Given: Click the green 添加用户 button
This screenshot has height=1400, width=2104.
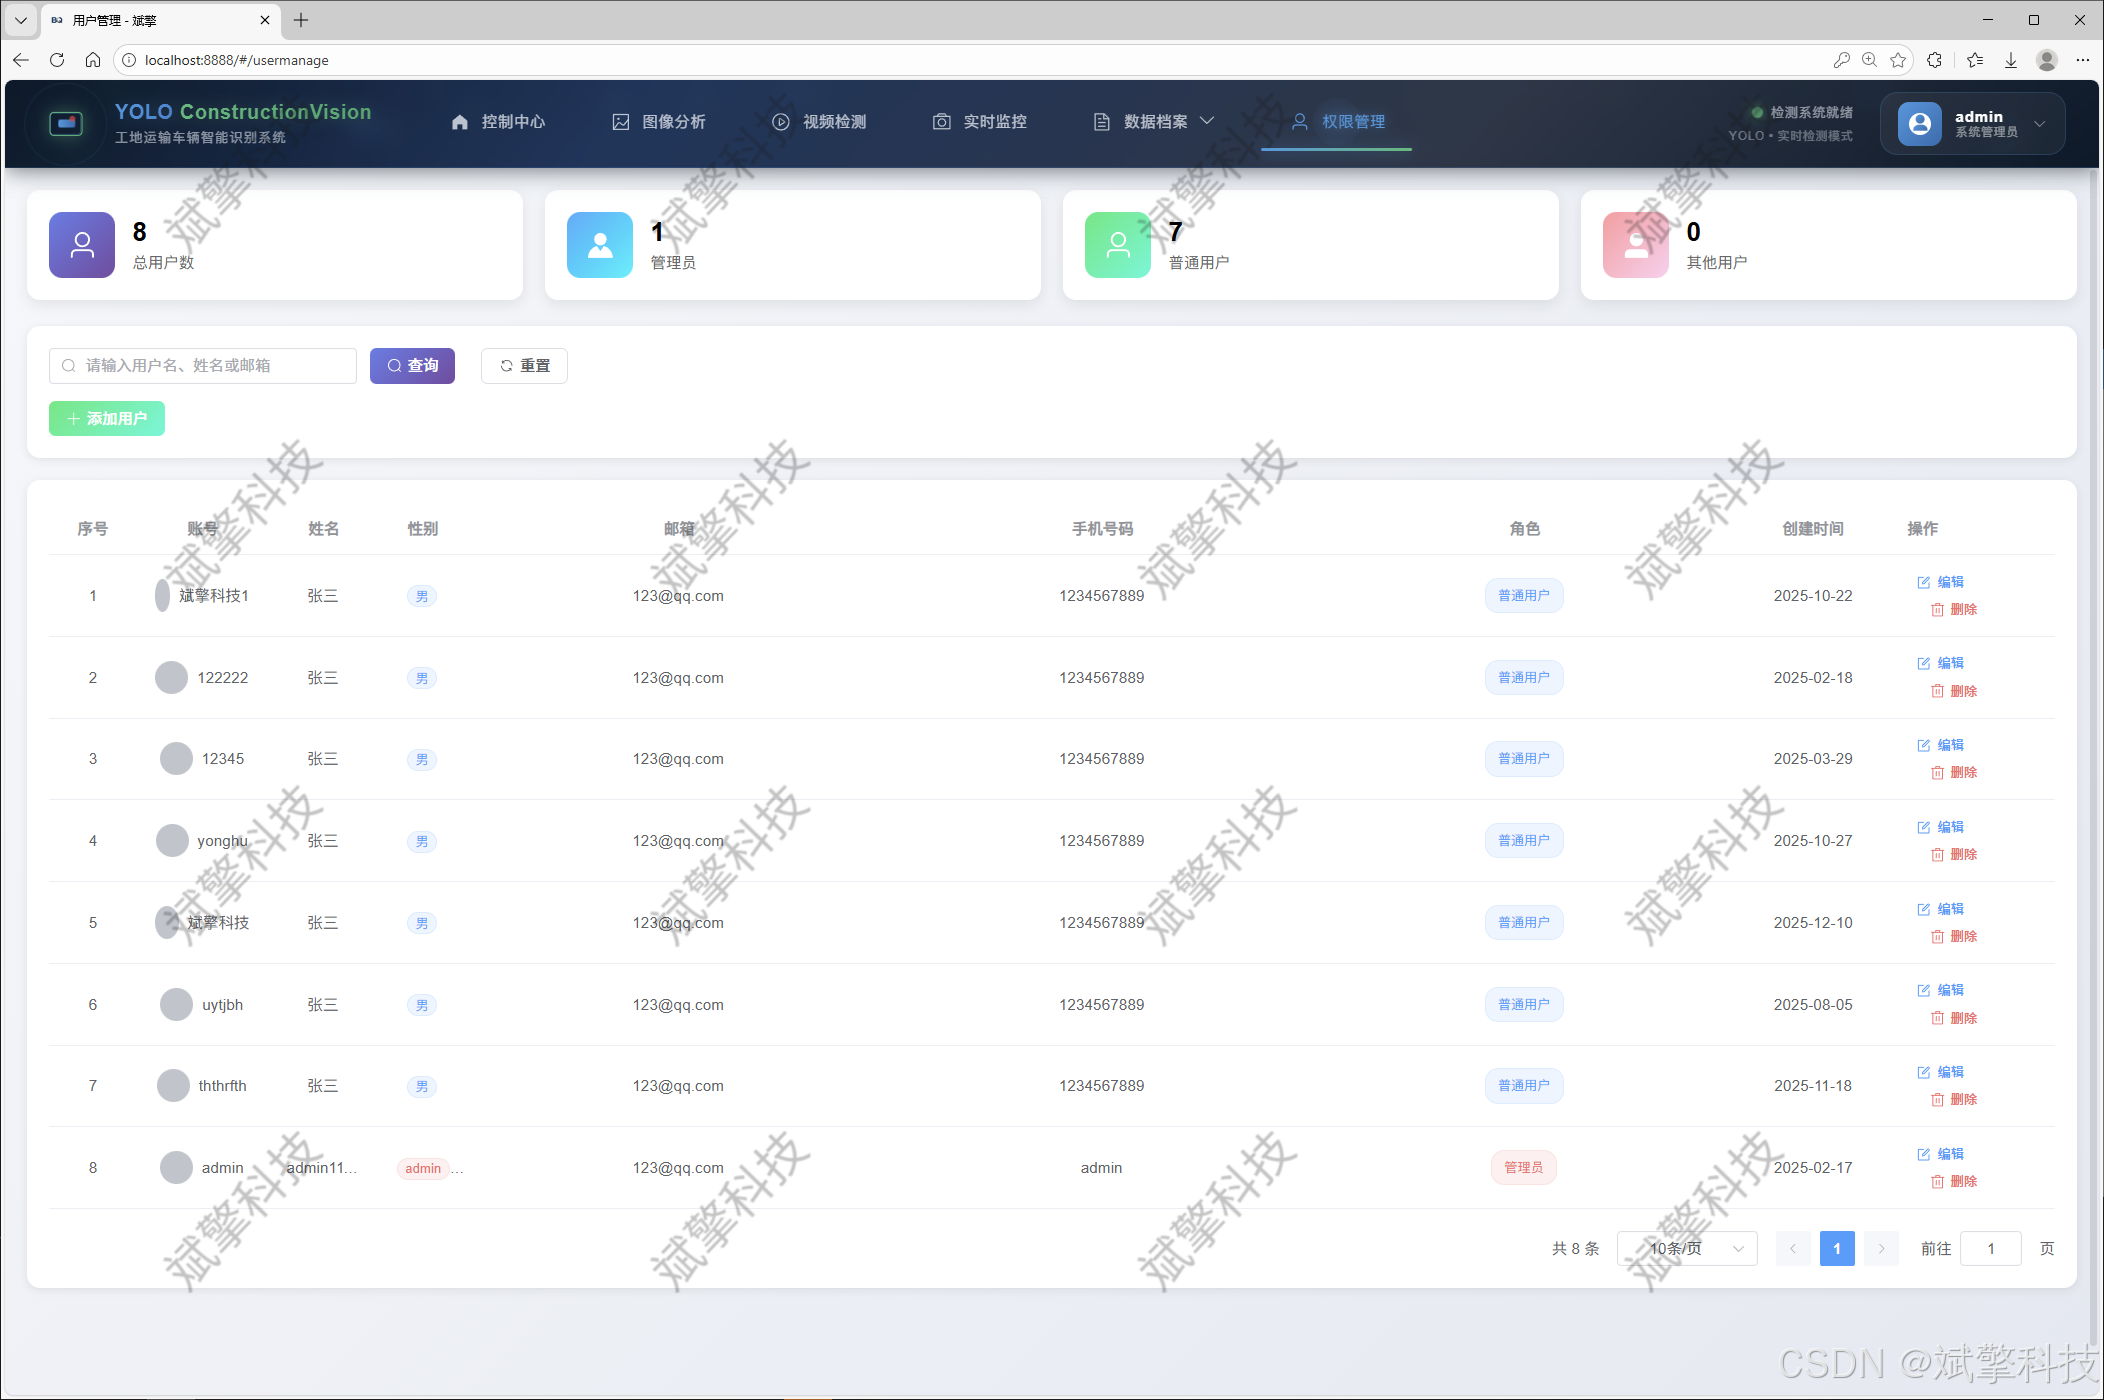Looking at the screenshot, I should (x=107, y=419).
